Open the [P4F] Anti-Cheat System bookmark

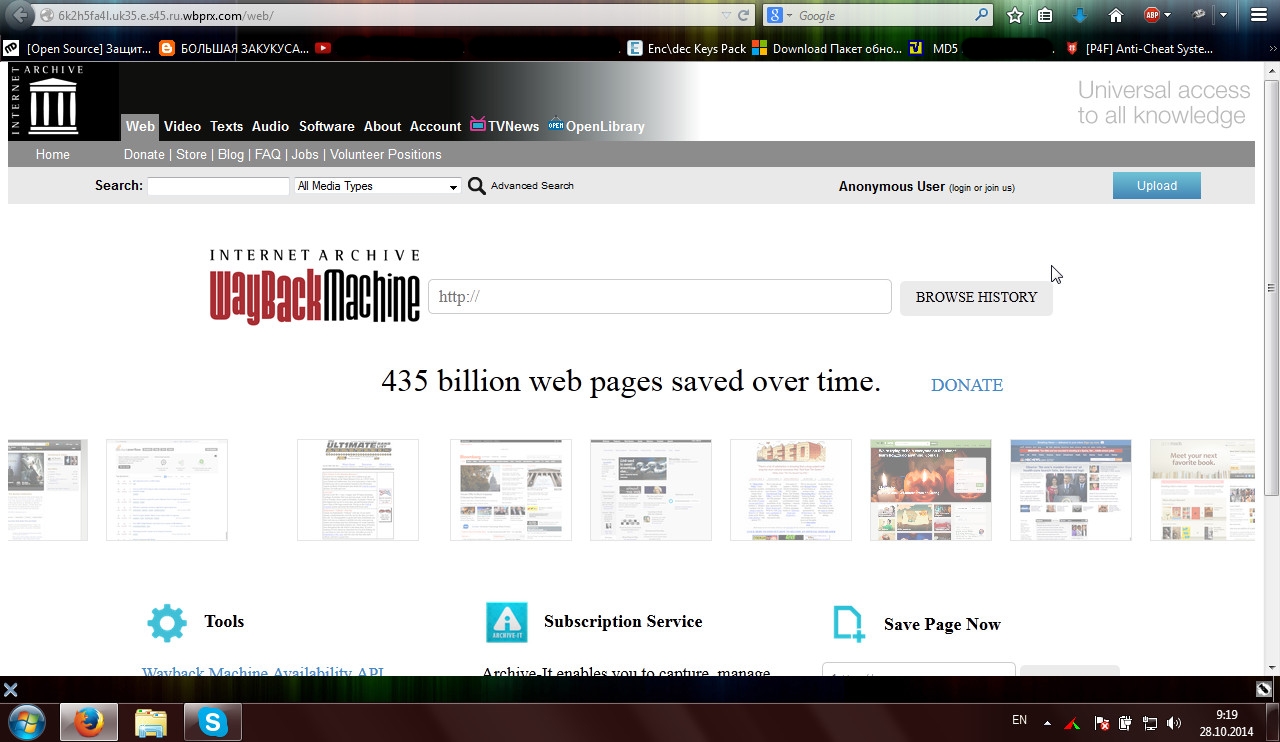pos(1140,48)
